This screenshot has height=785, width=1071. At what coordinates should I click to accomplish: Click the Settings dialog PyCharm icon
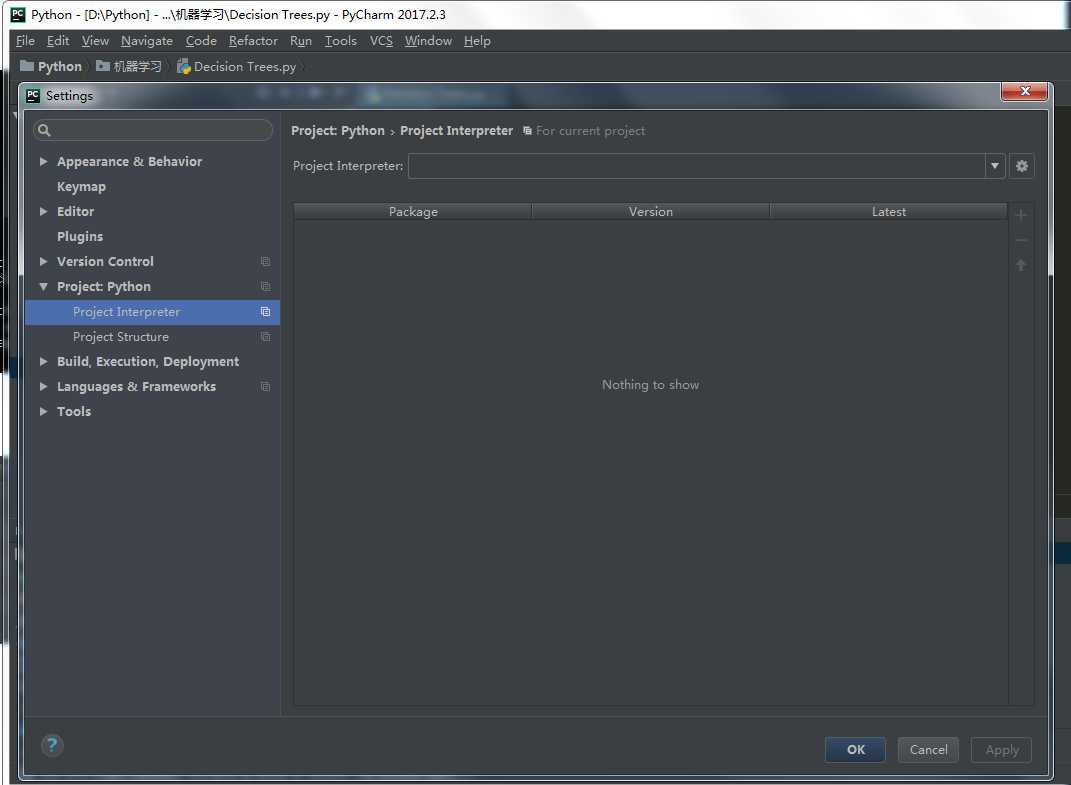click(x=33, y=96)
